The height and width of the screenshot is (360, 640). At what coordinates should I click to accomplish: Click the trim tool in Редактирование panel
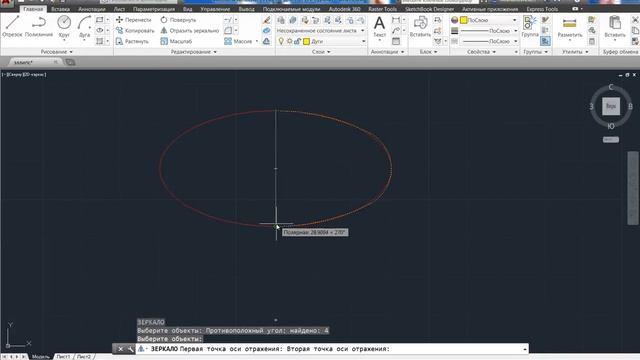pos(228,20)
